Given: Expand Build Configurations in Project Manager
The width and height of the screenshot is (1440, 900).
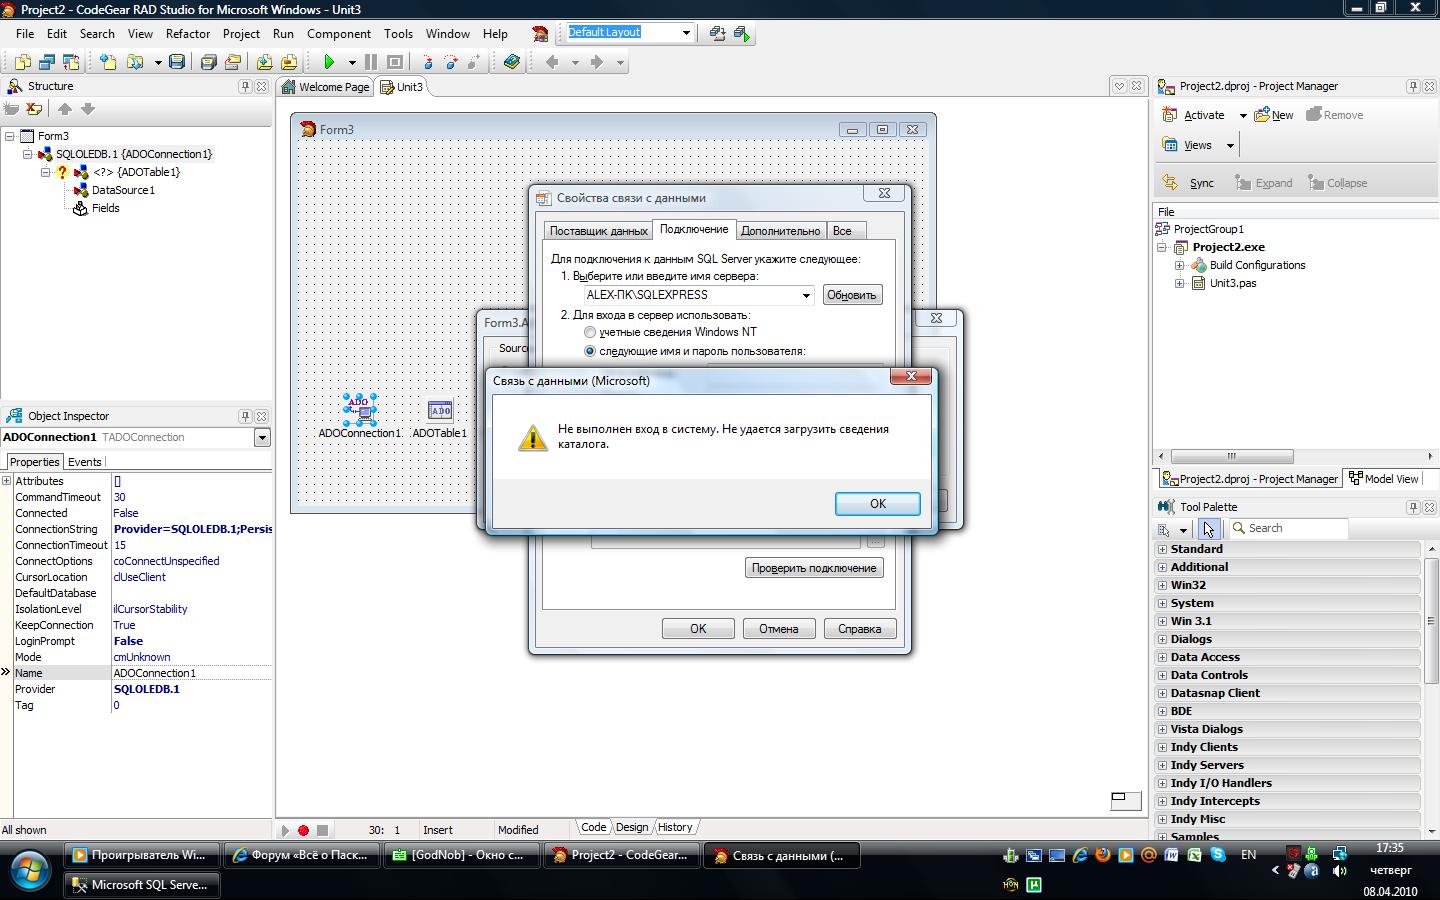Looking at the screenshot, I should tap(1180, 265).
